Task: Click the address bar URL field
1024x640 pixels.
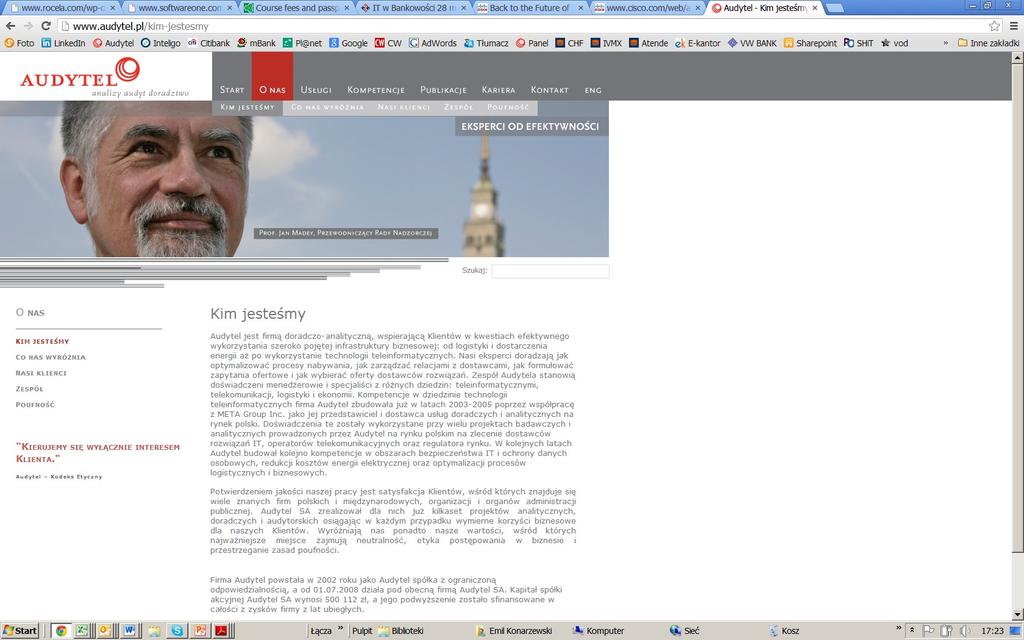Action: point(522,26)
